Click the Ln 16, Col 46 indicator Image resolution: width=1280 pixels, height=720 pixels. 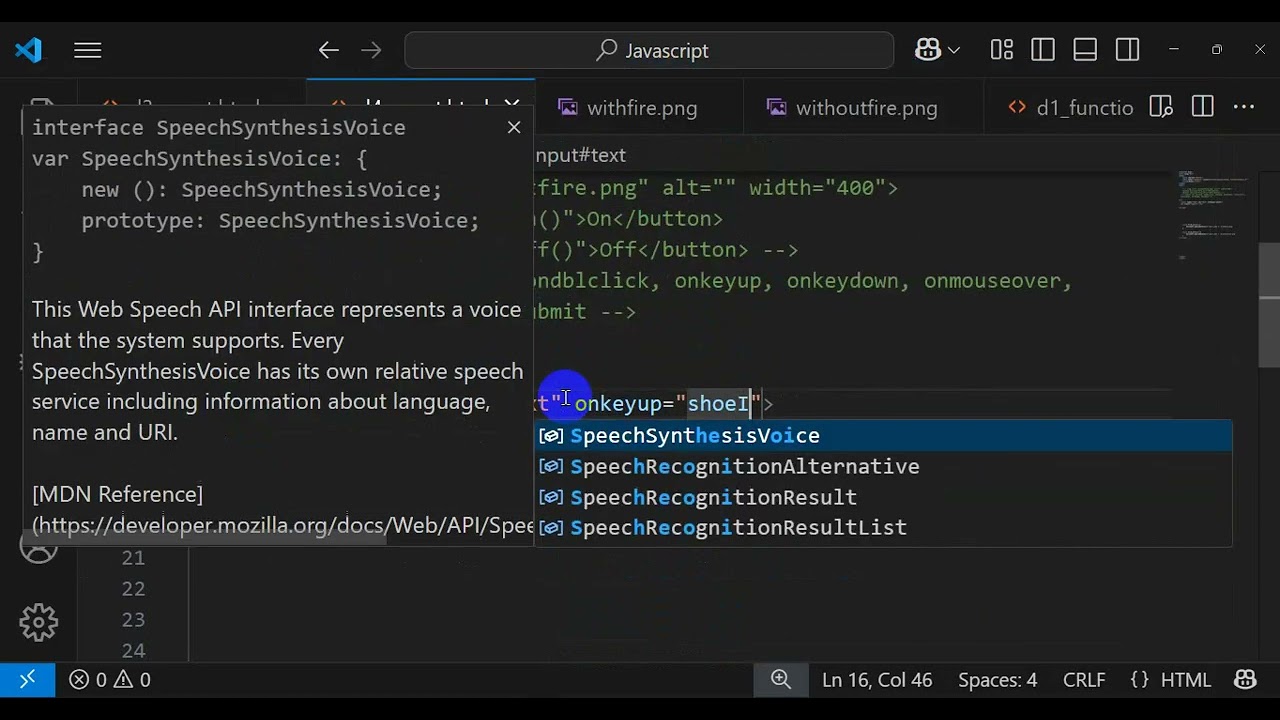click(877, 680)
